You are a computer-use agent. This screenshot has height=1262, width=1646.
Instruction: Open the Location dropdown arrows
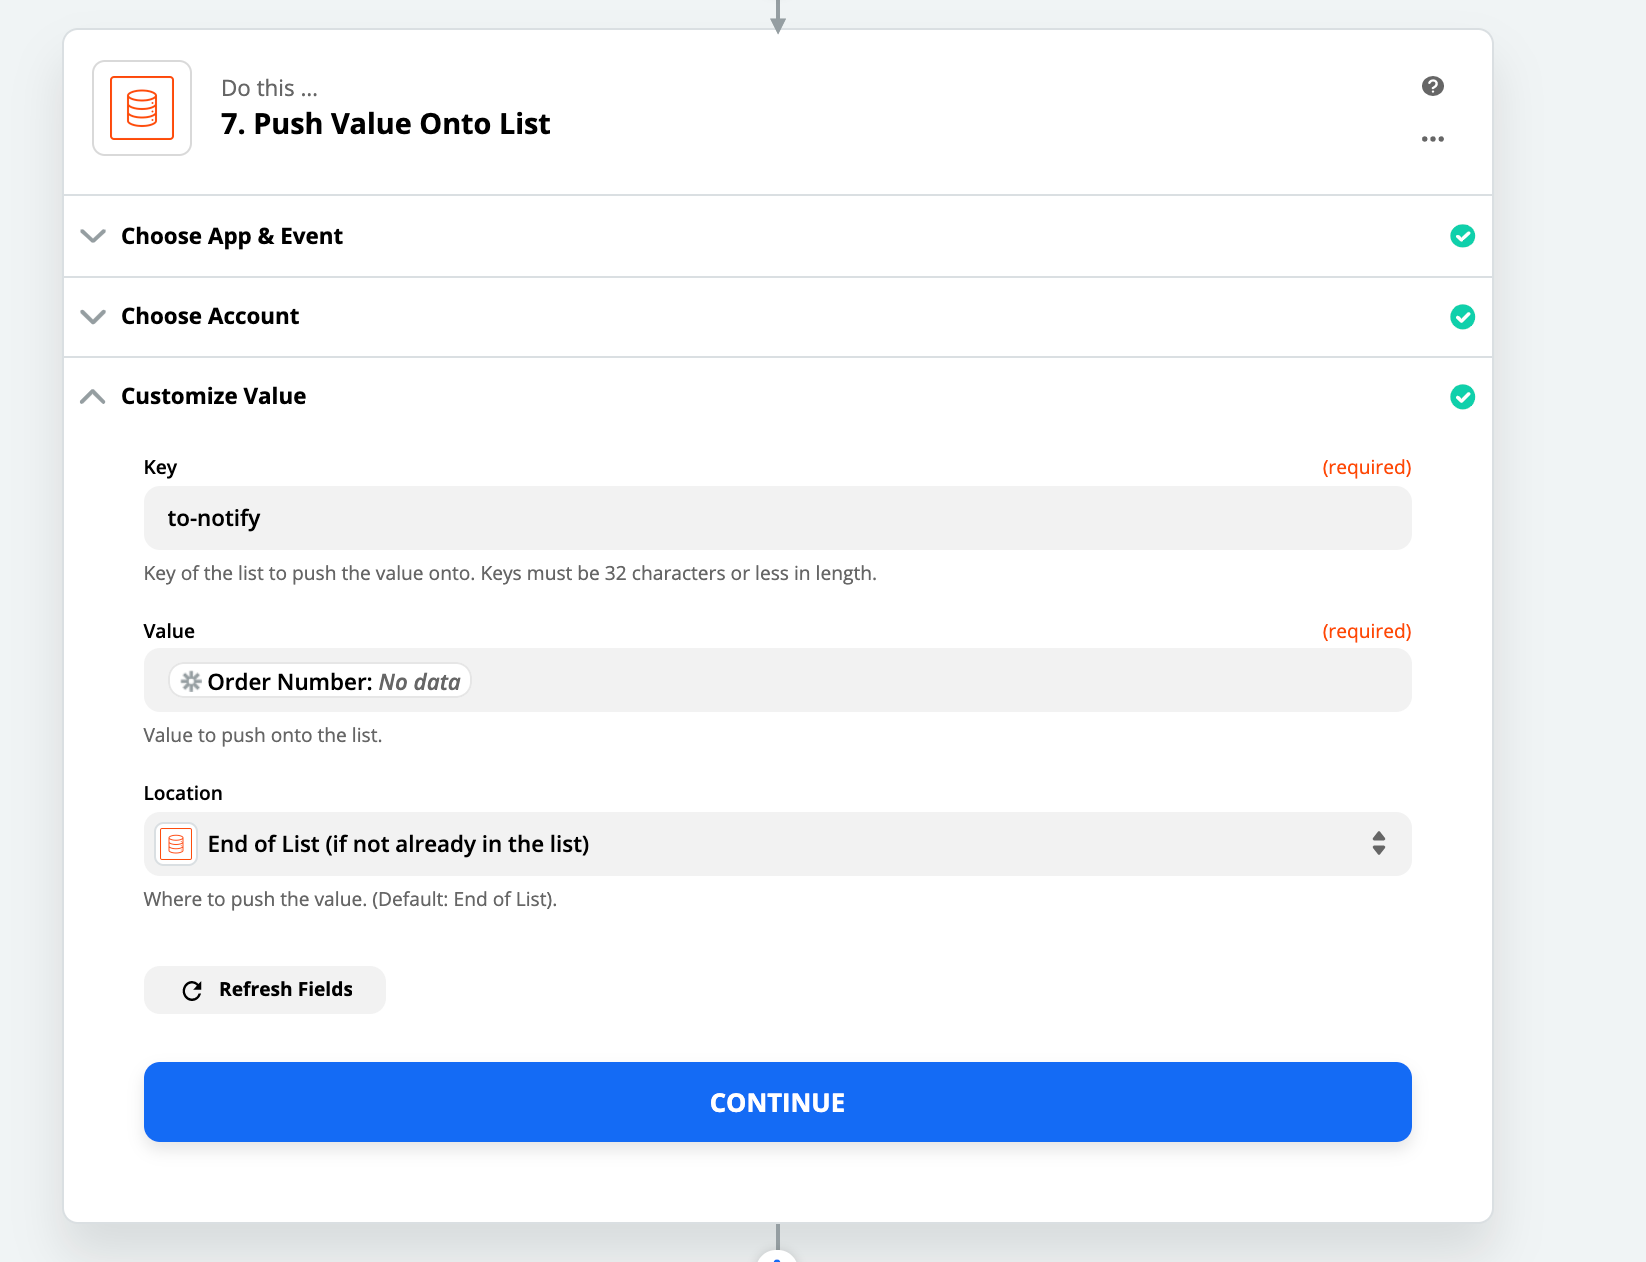1378,843
